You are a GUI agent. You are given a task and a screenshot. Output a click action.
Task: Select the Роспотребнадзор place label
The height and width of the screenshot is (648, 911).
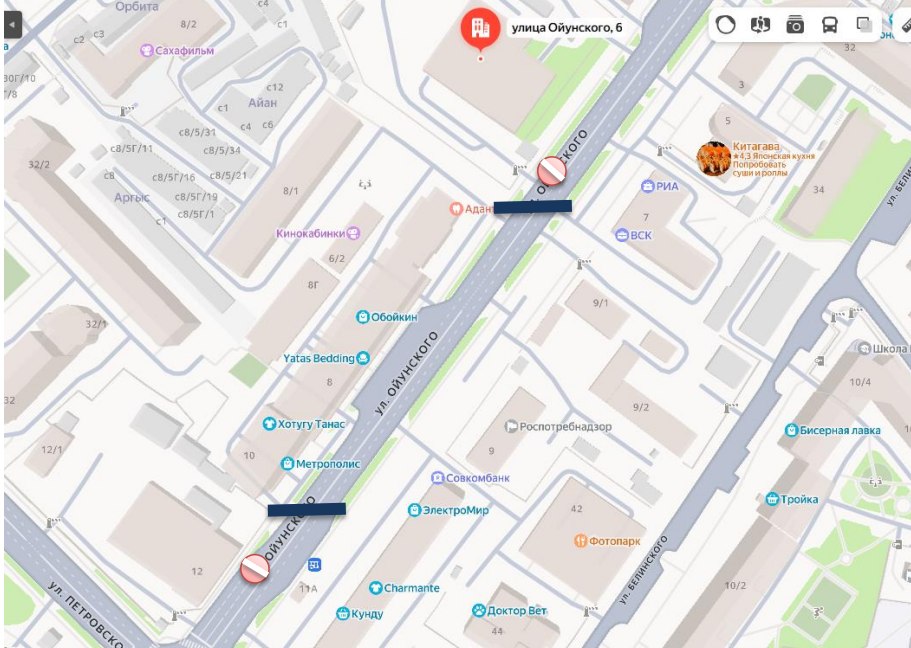[558, 427]
